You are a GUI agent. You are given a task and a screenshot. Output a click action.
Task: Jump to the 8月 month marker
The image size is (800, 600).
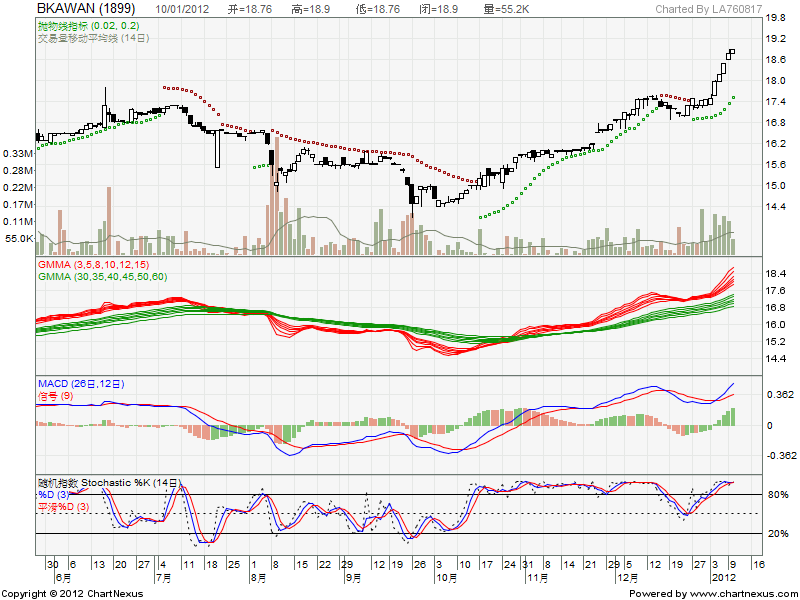[257, 578]
